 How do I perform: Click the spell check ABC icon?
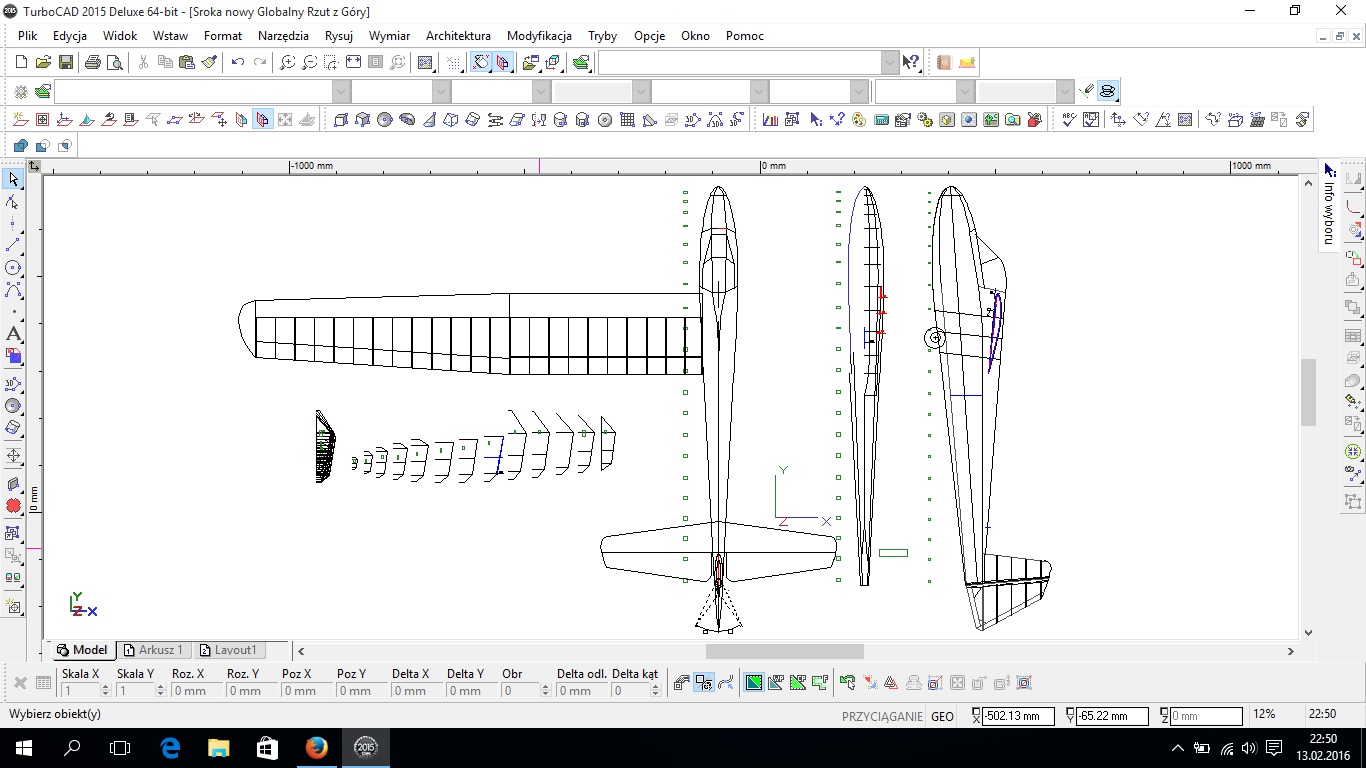click(1068, 120)
